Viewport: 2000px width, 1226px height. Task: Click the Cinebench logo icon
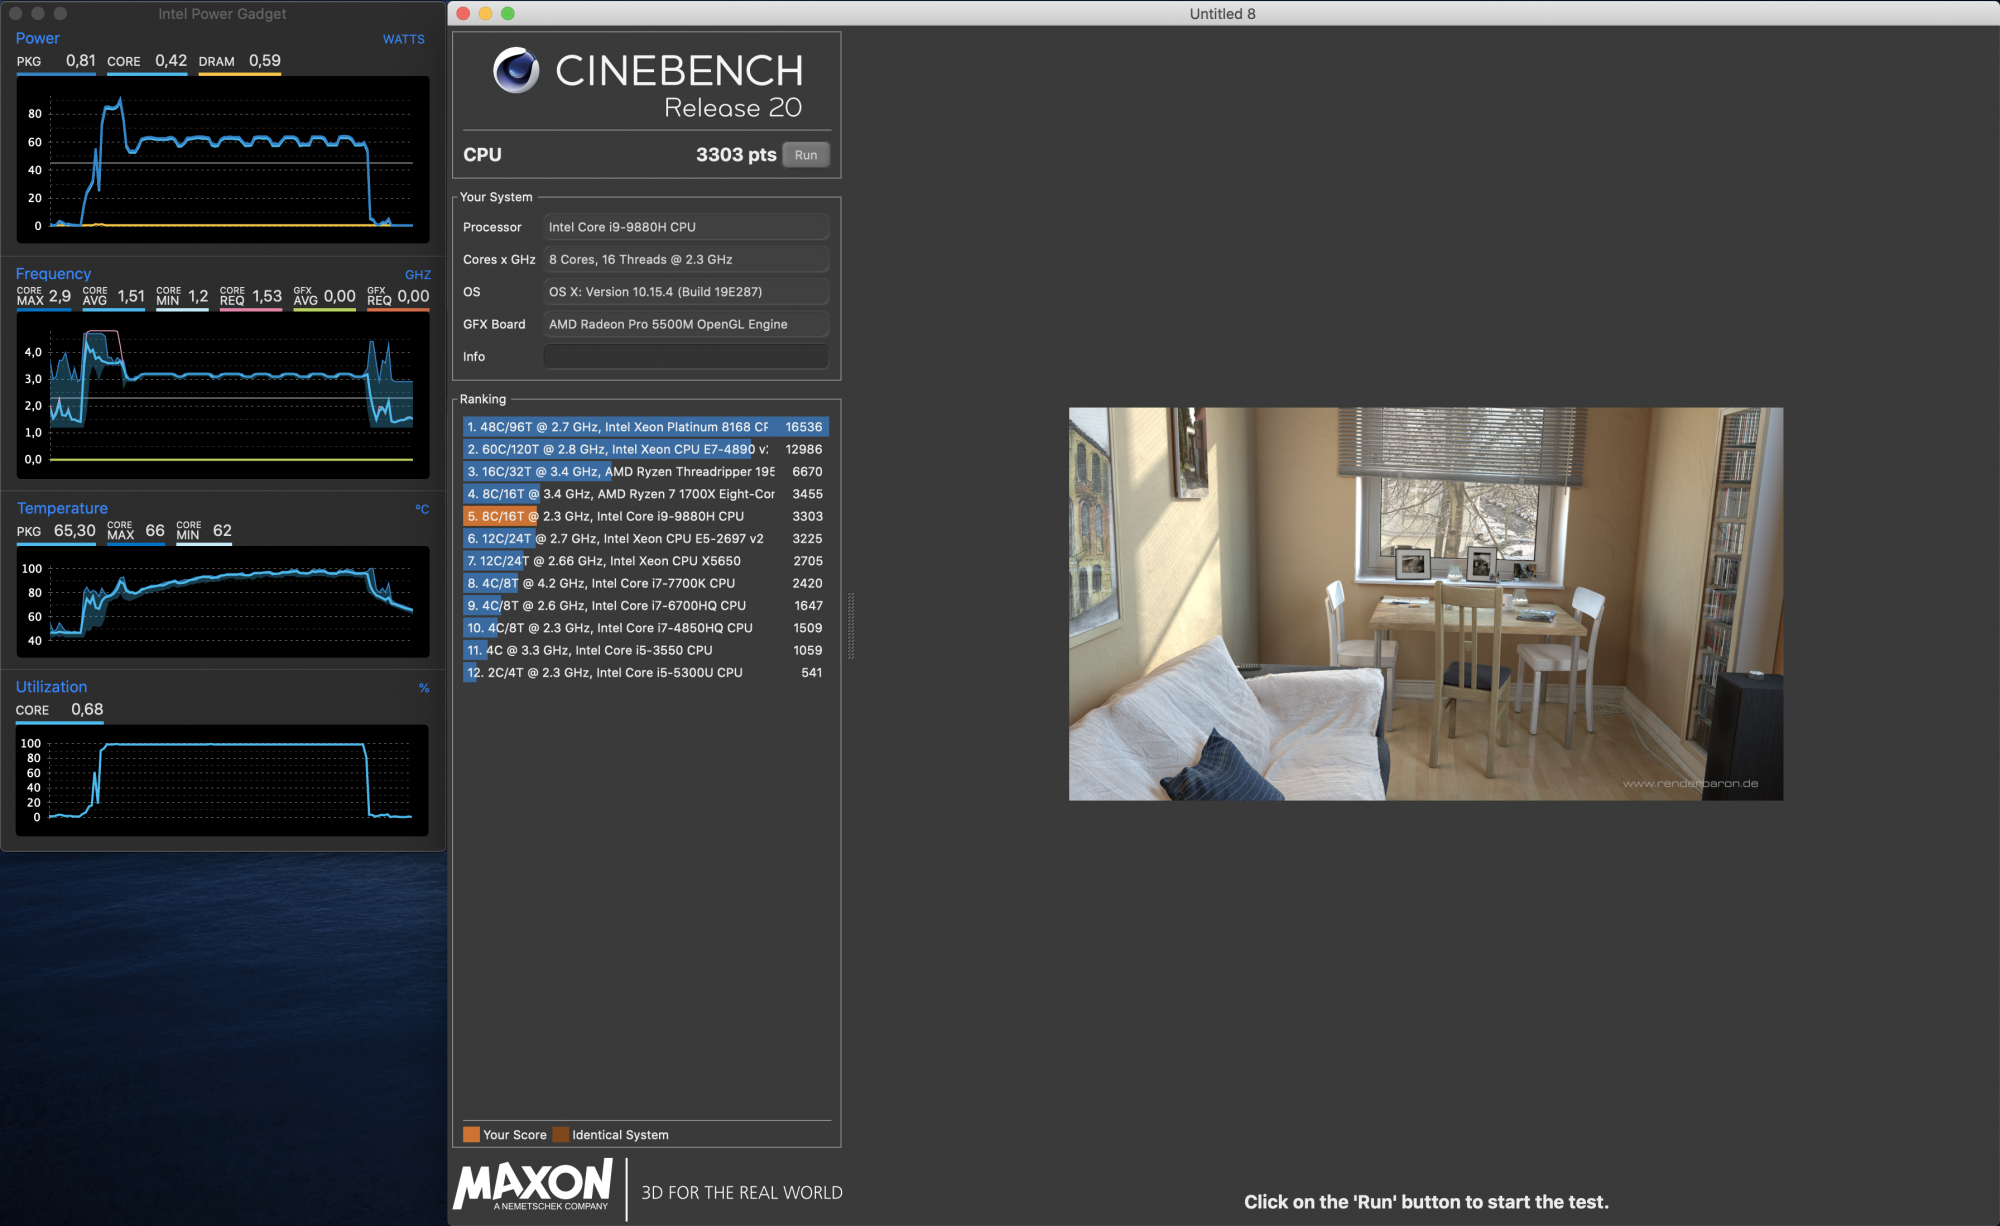[514, 72]
